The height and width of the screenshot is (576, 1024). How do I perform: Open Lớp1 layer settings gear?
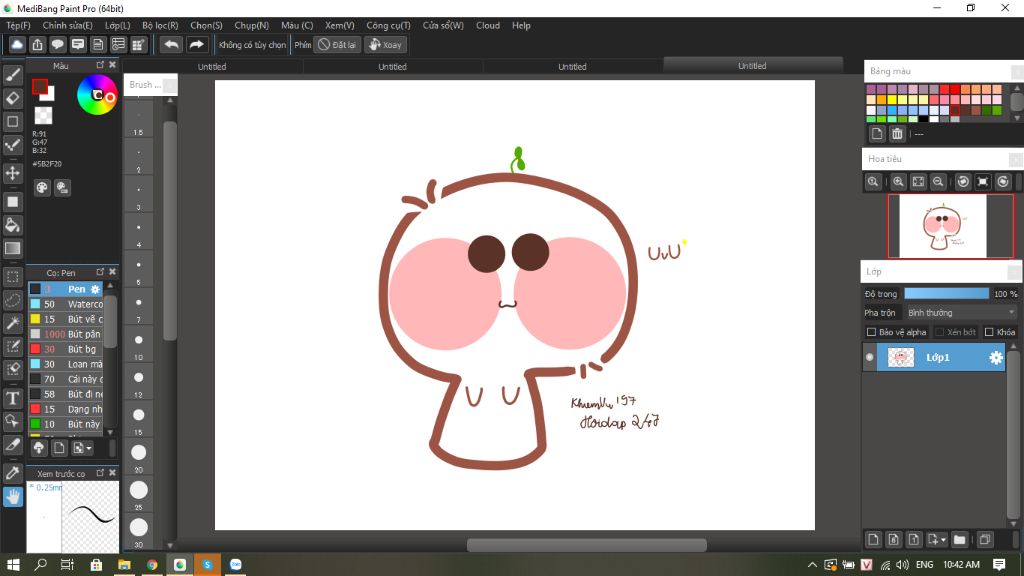coord(995,357)
